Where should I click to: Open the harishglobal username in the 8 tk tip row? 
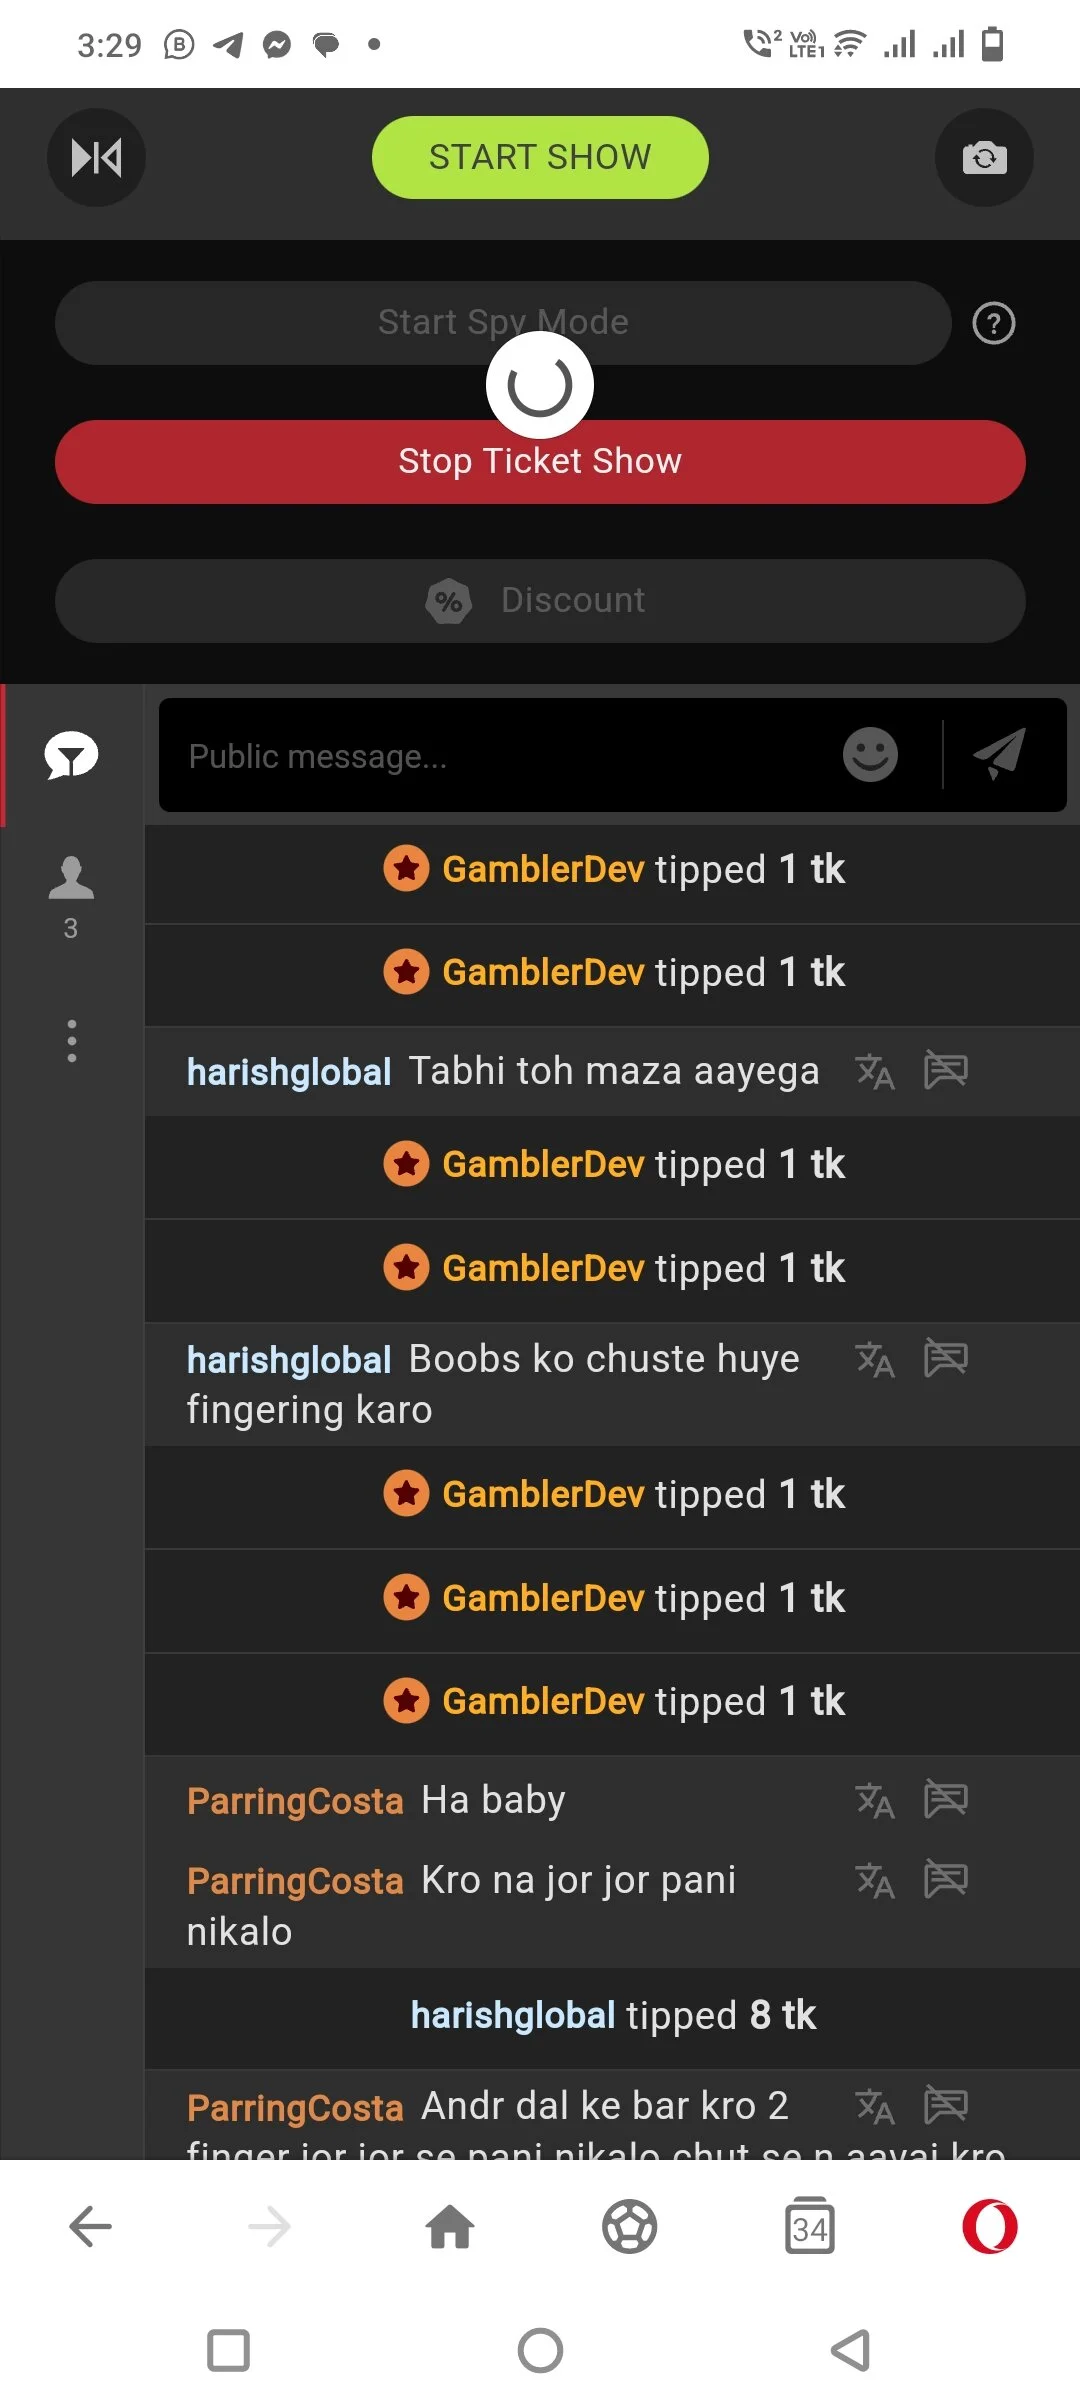pos(512,2015)
